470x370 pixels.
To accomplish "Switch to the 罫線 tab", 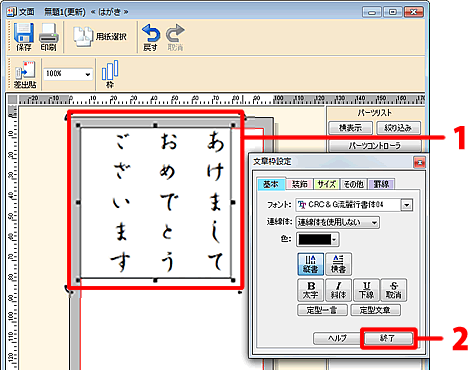I will pos(381,184).
